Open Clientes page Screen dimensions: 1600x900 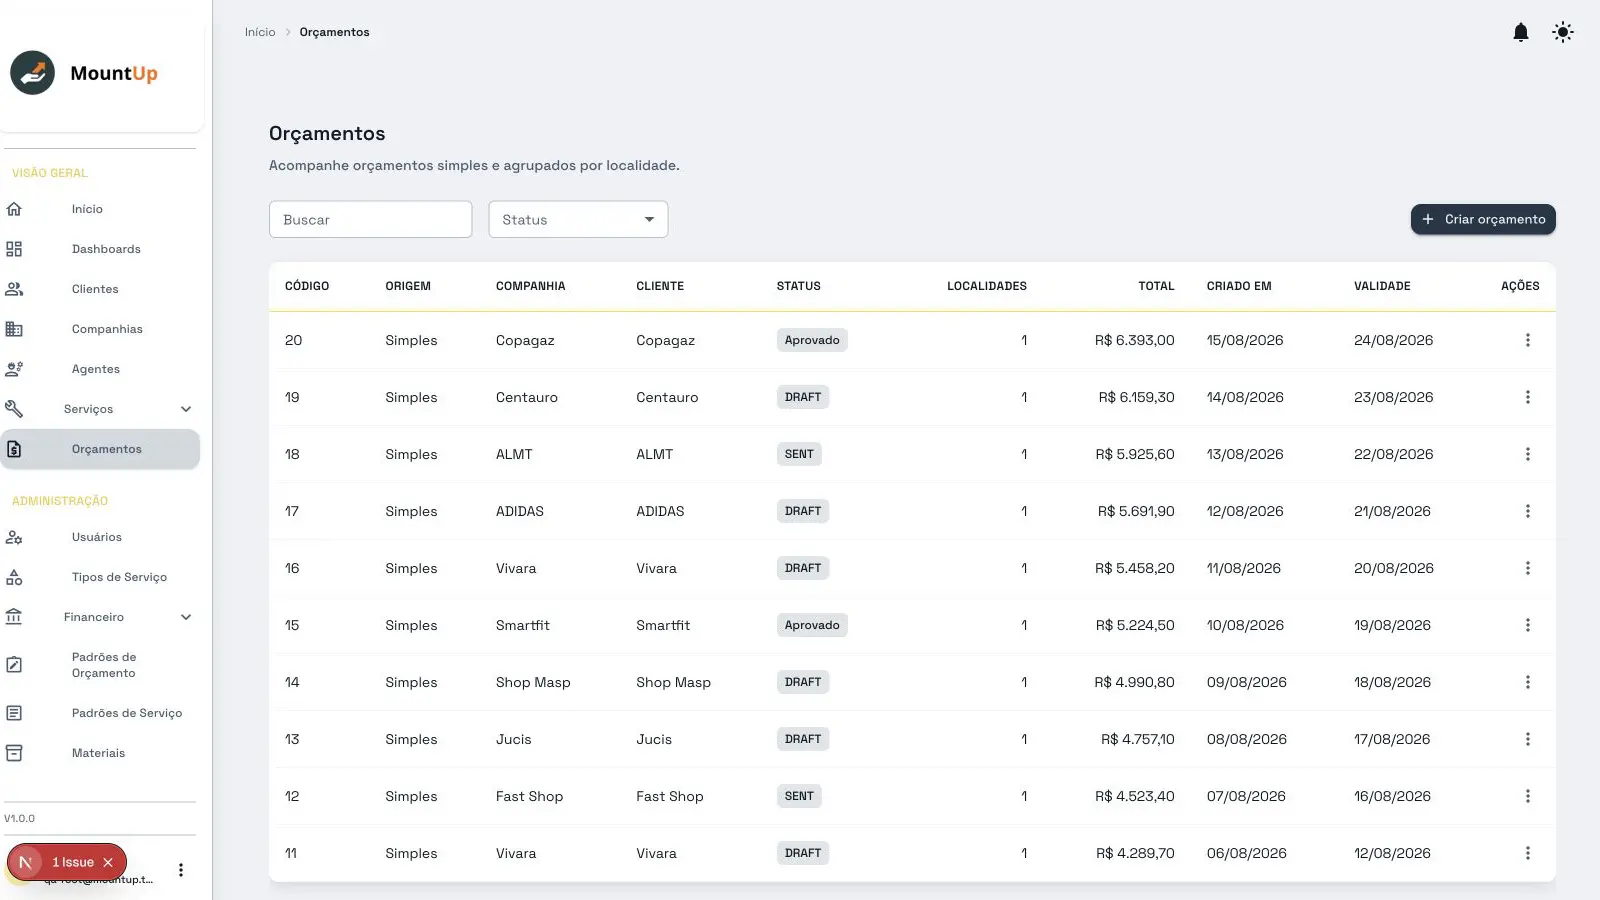coord(95,289)
